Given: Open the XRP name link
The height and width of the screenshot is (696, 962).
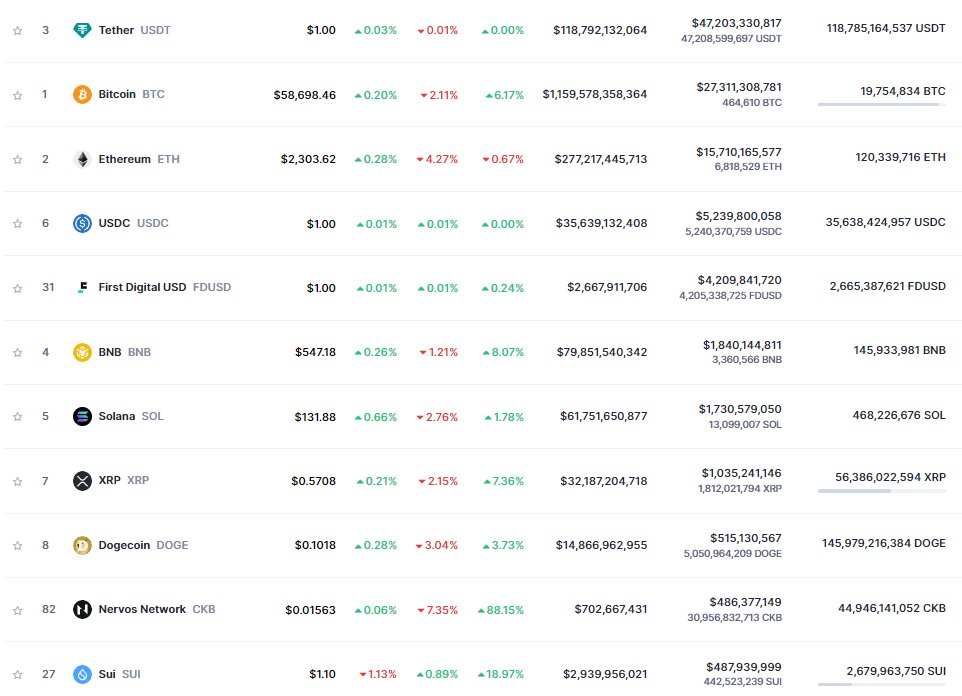Looking at the screenshot, I should 123,480.
